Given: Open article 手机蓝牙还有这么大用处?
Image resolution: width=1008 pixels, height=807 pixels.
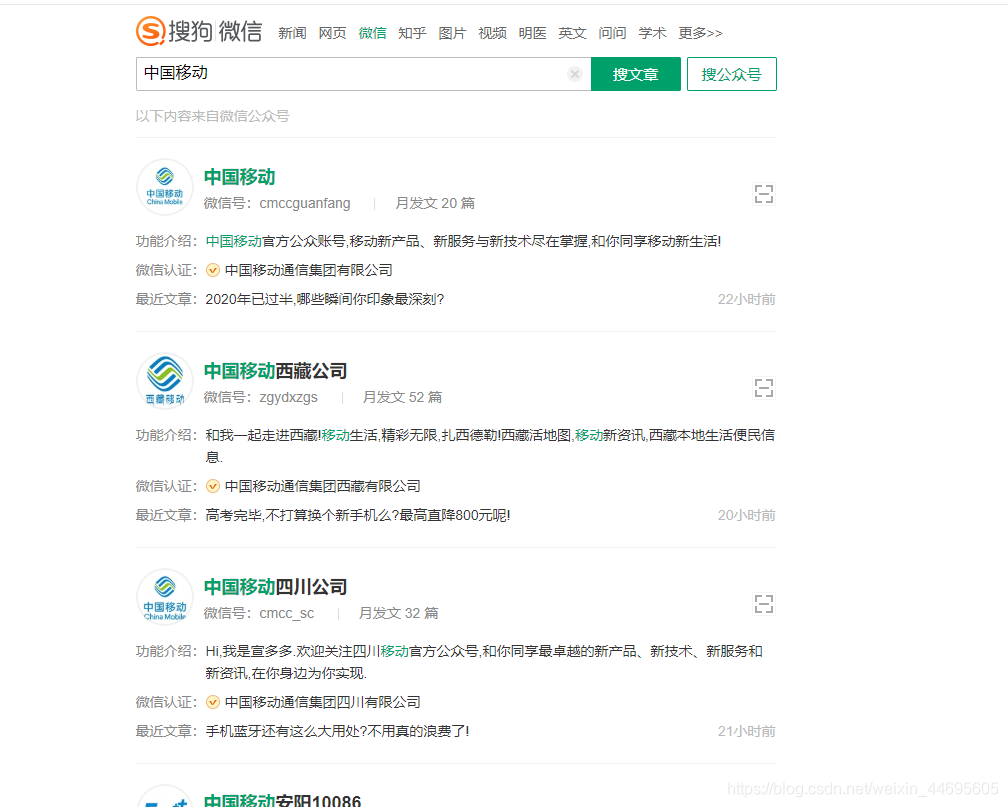Looking at the screenshot, I should 337,731.
